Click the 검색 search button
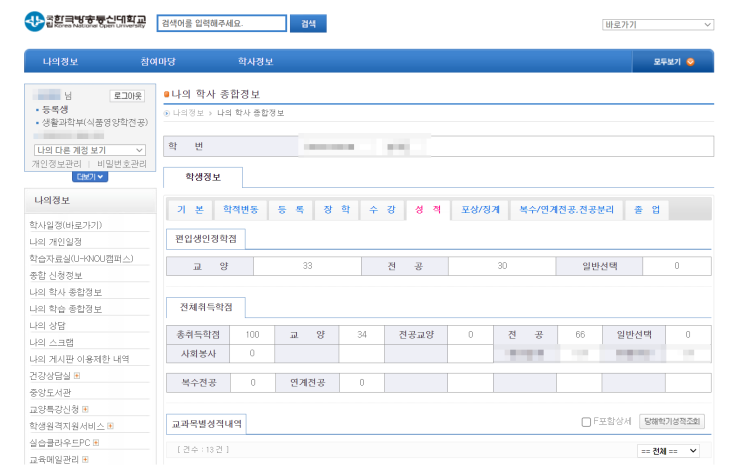The width and height of the screenshot is (743, 465). pyautogui.click(x=308, y=23)
